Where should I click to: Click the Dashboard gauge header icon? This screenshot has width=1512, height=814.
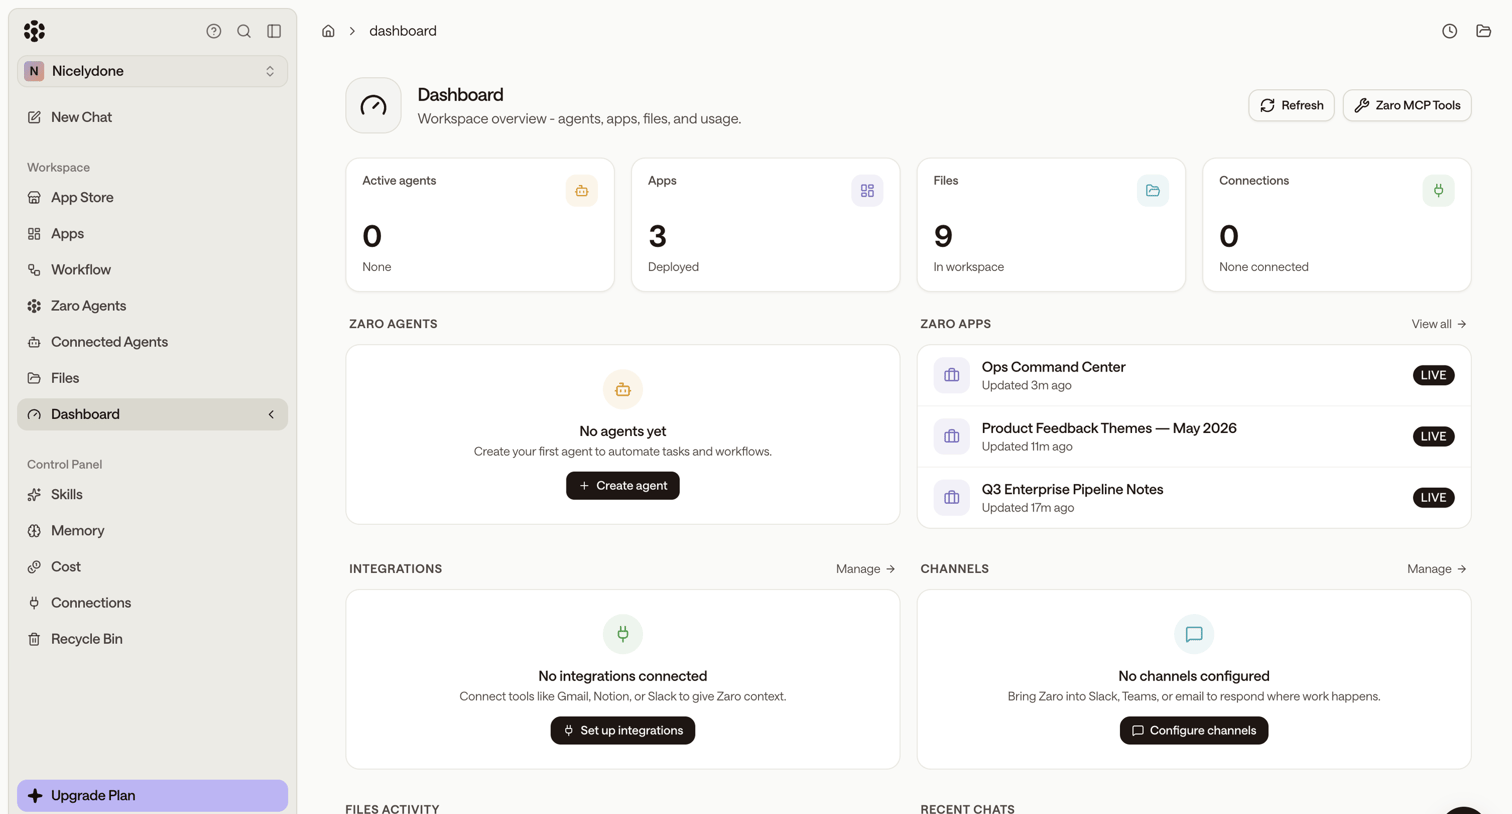click(x=373, y=105)
